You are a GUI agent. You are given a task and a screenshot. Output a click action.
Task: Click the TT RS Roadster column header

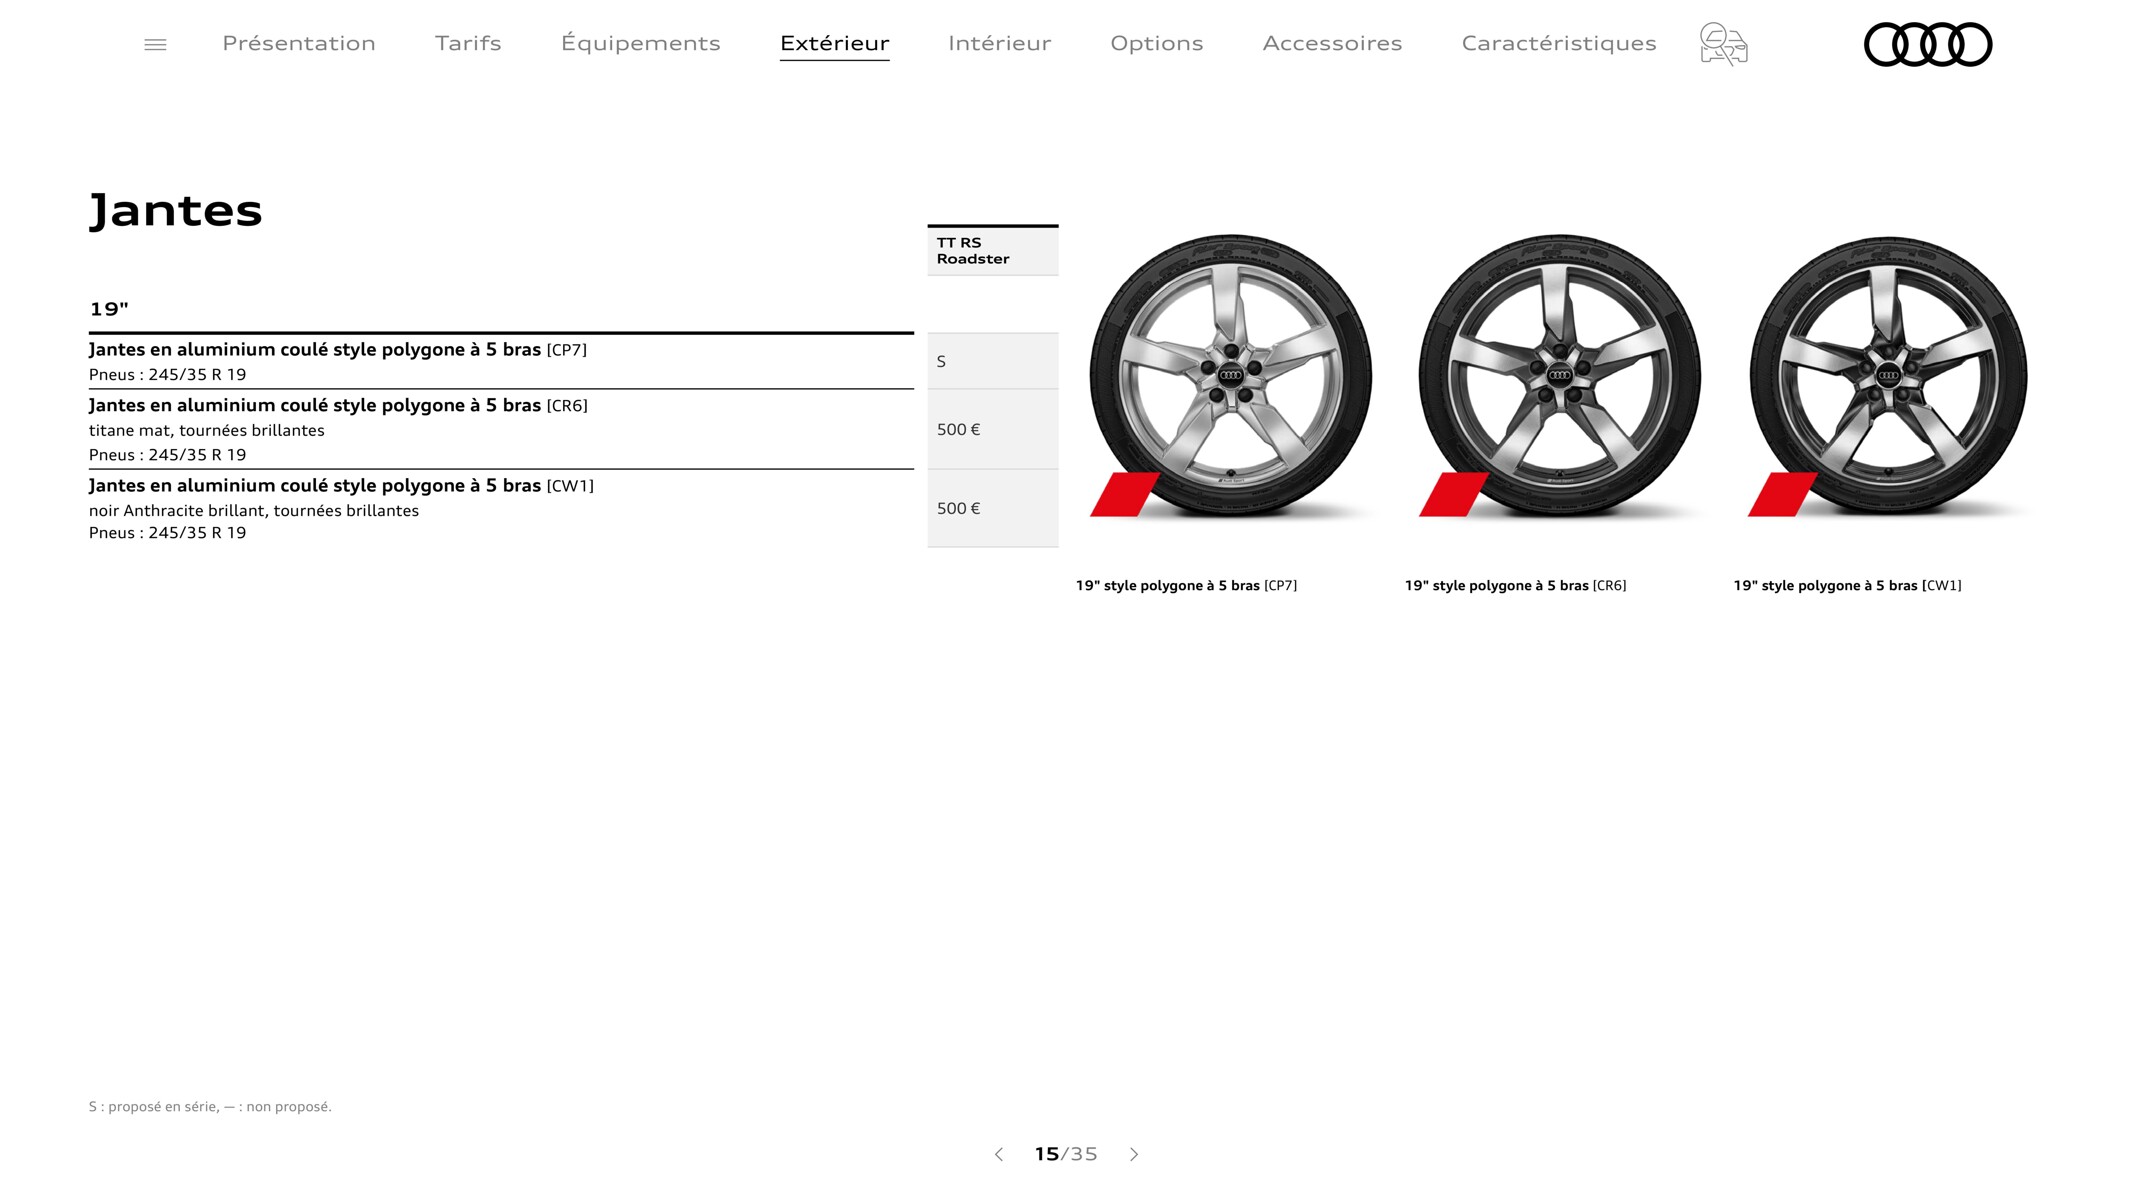993,250
